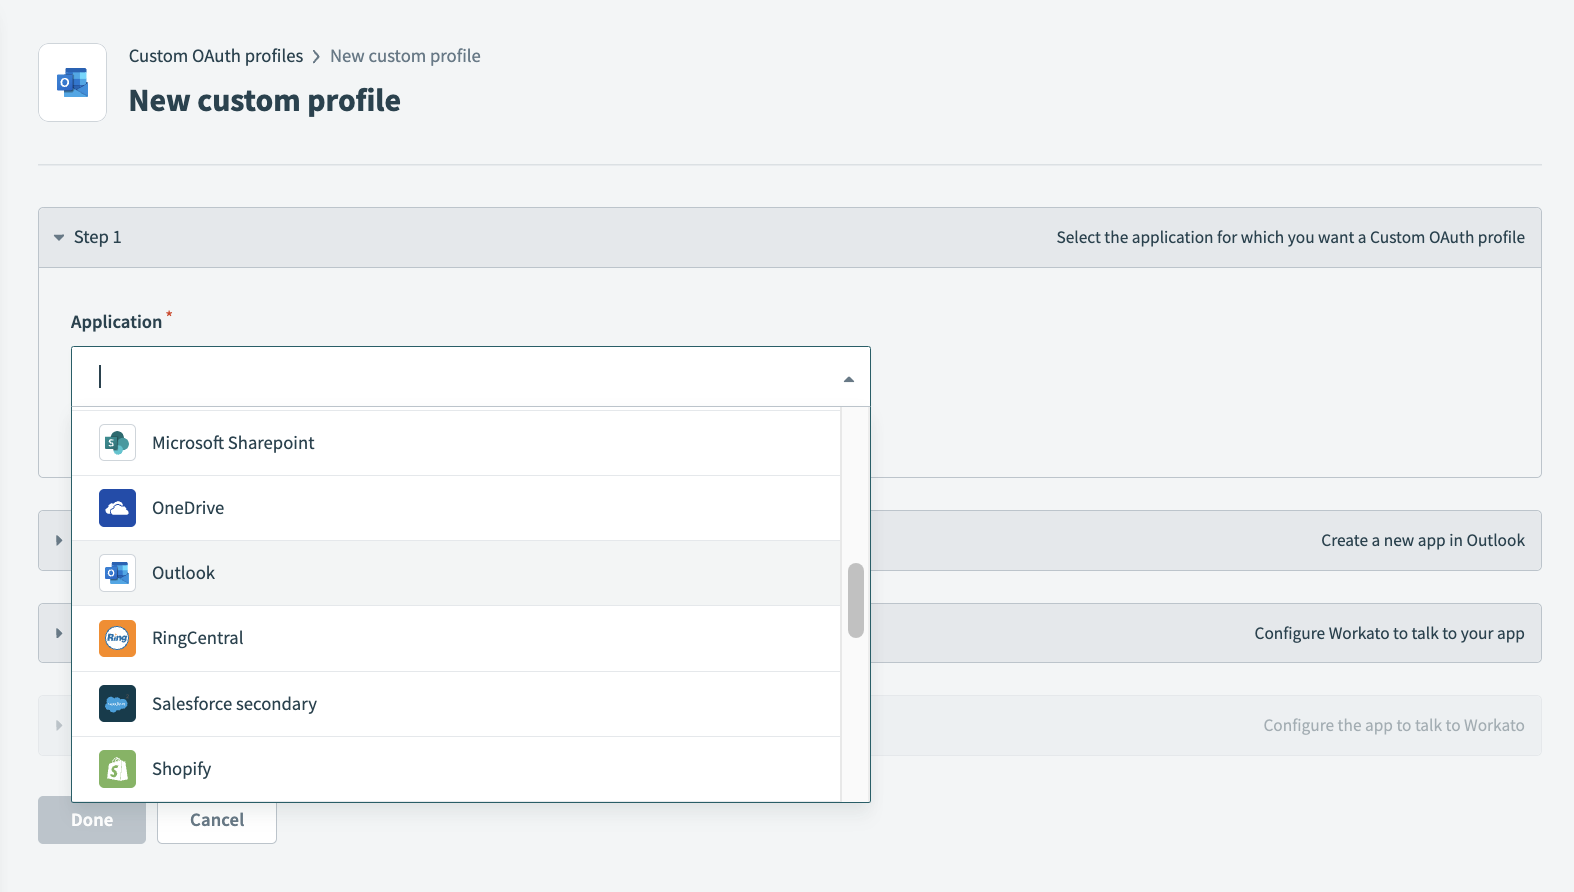Click the Outlook app icon in header
This screenshot has height=892, width=1574.
(72, 82)
